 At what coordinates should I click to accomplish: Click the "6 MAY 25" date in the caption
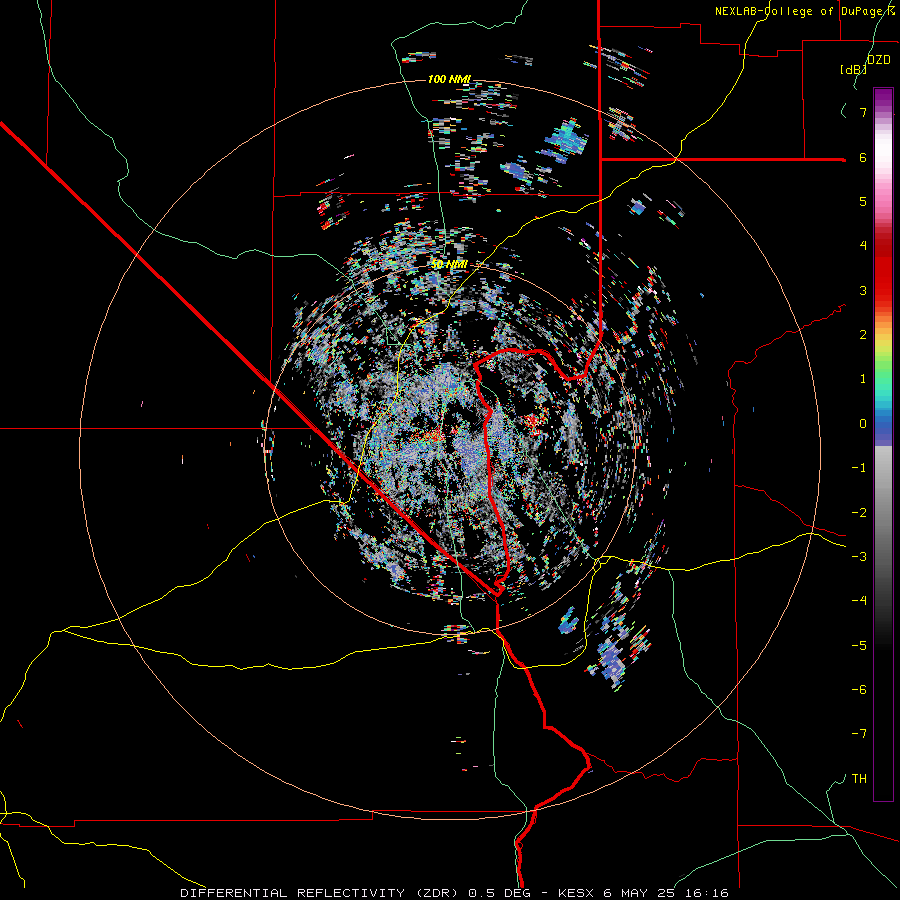point(641,893)
